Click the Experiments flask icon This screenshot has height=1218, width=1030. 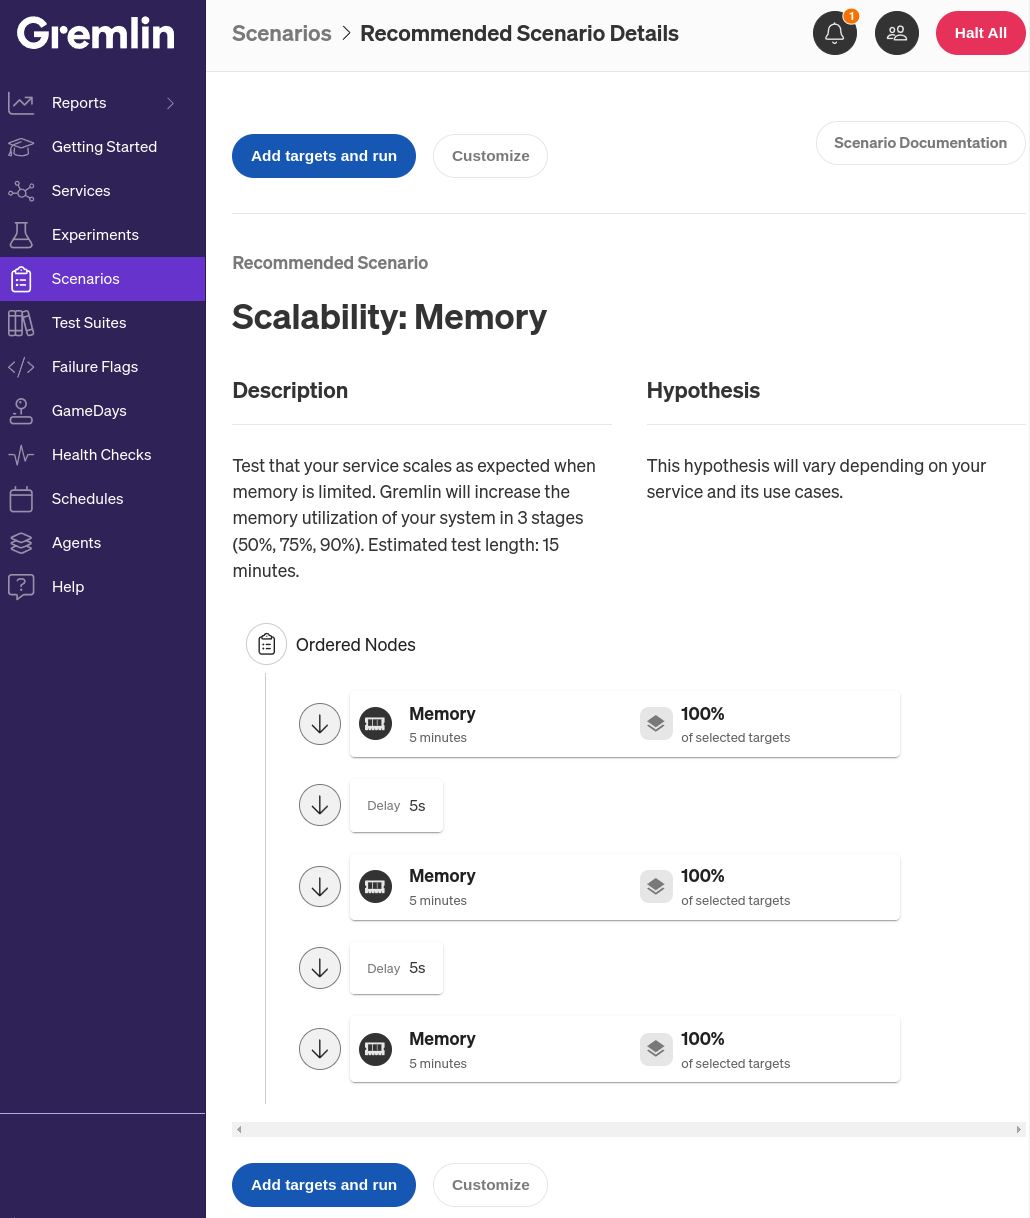click(21, 235)
